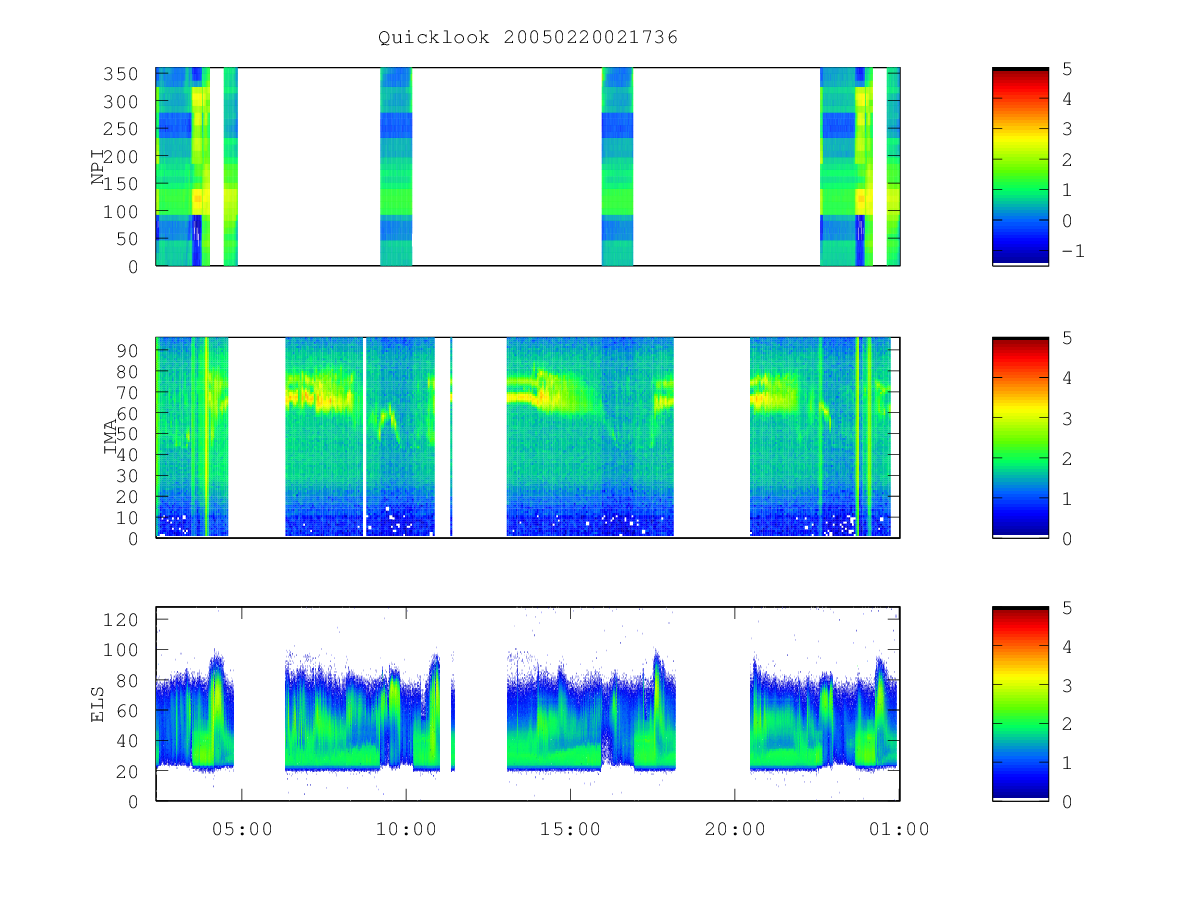Screen dimensions: 1200x900
Task: Click the "350" tick on NPI axis
Action: click(x=122, y=74)
